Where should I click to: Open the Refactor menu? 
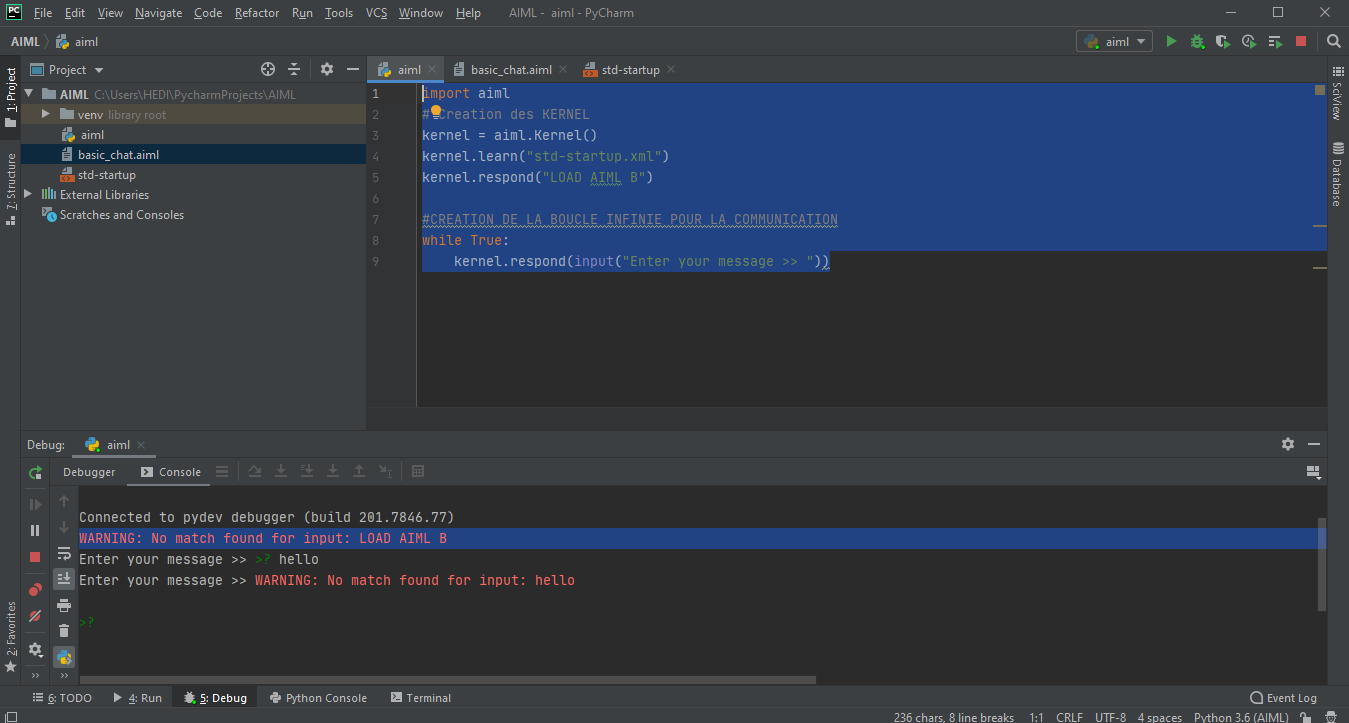click(x=257, y=13)
